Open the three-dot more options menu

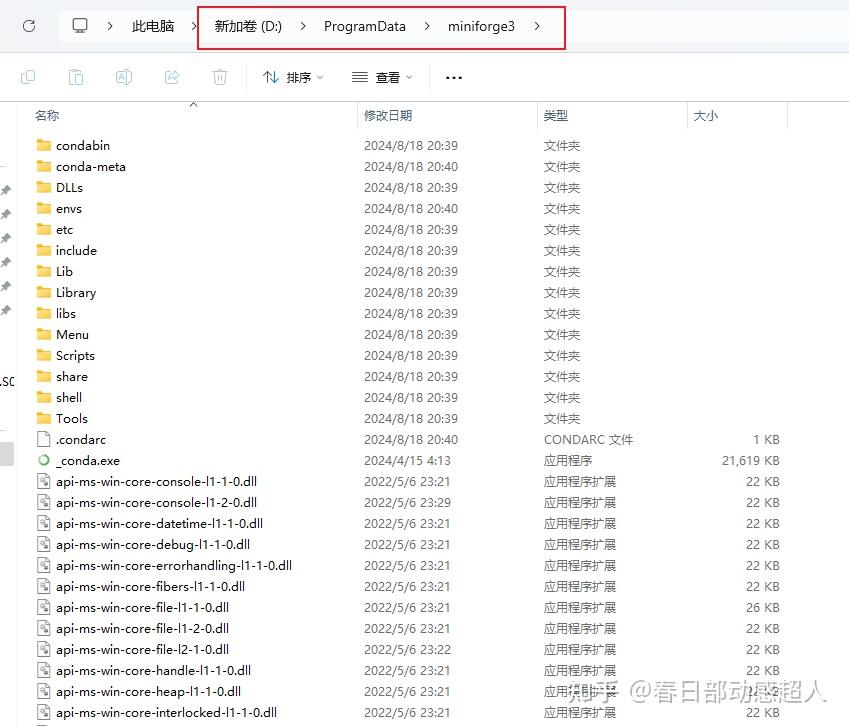[454, 78]
